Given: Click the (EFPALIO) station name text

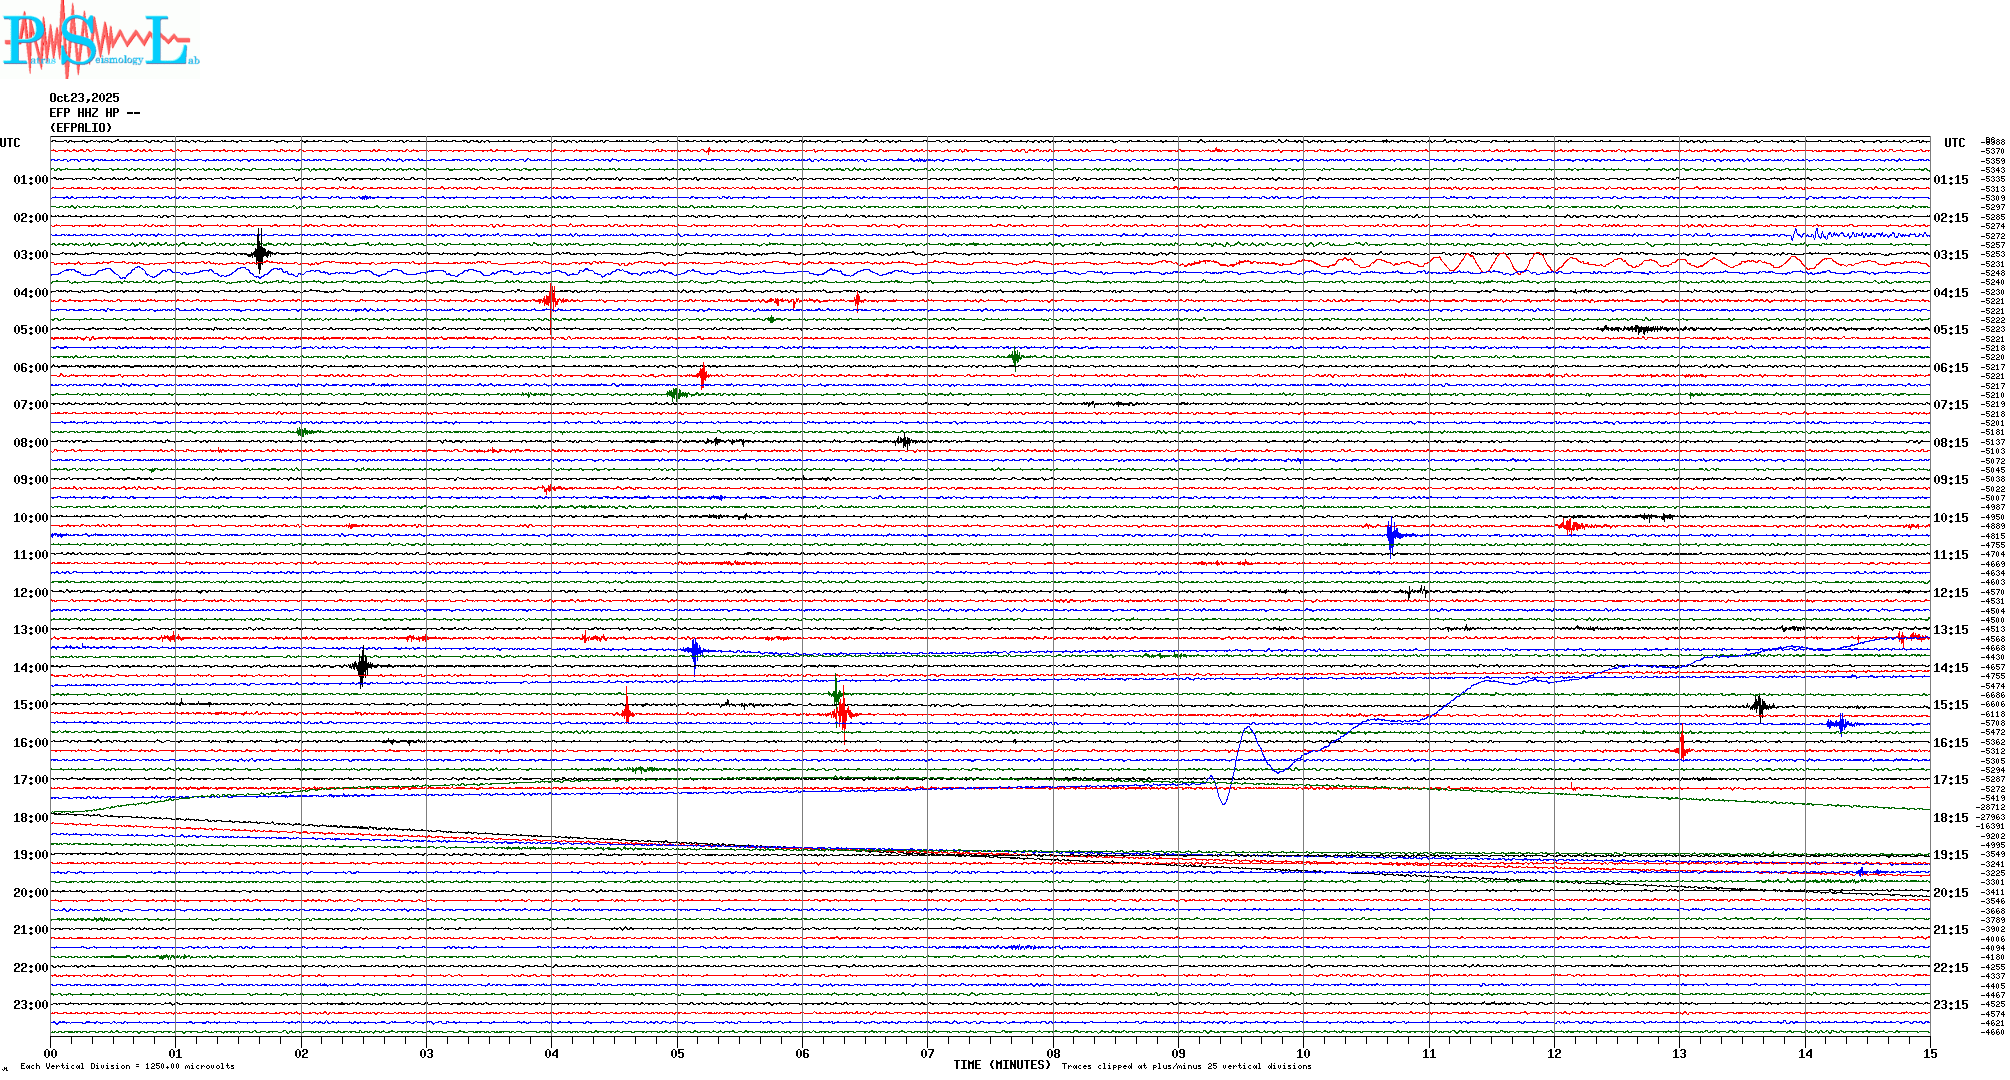Looking at the screenshot, I should click(x=81, y=128).
